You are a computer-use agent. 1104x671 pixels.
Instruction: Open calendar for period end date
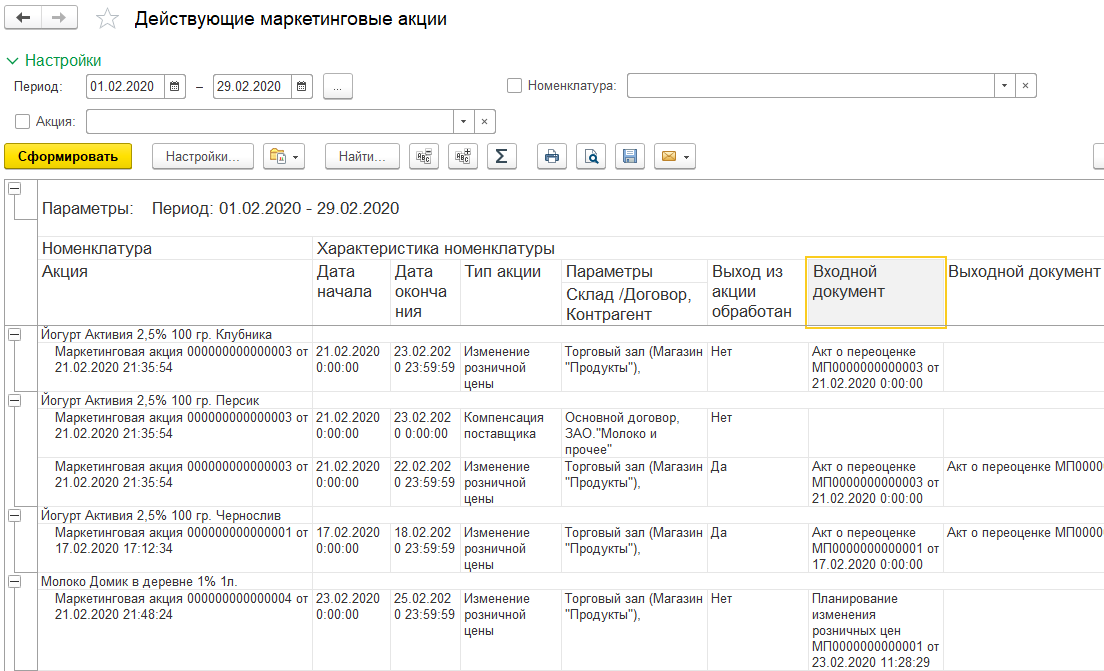click(x=302, y=87)
